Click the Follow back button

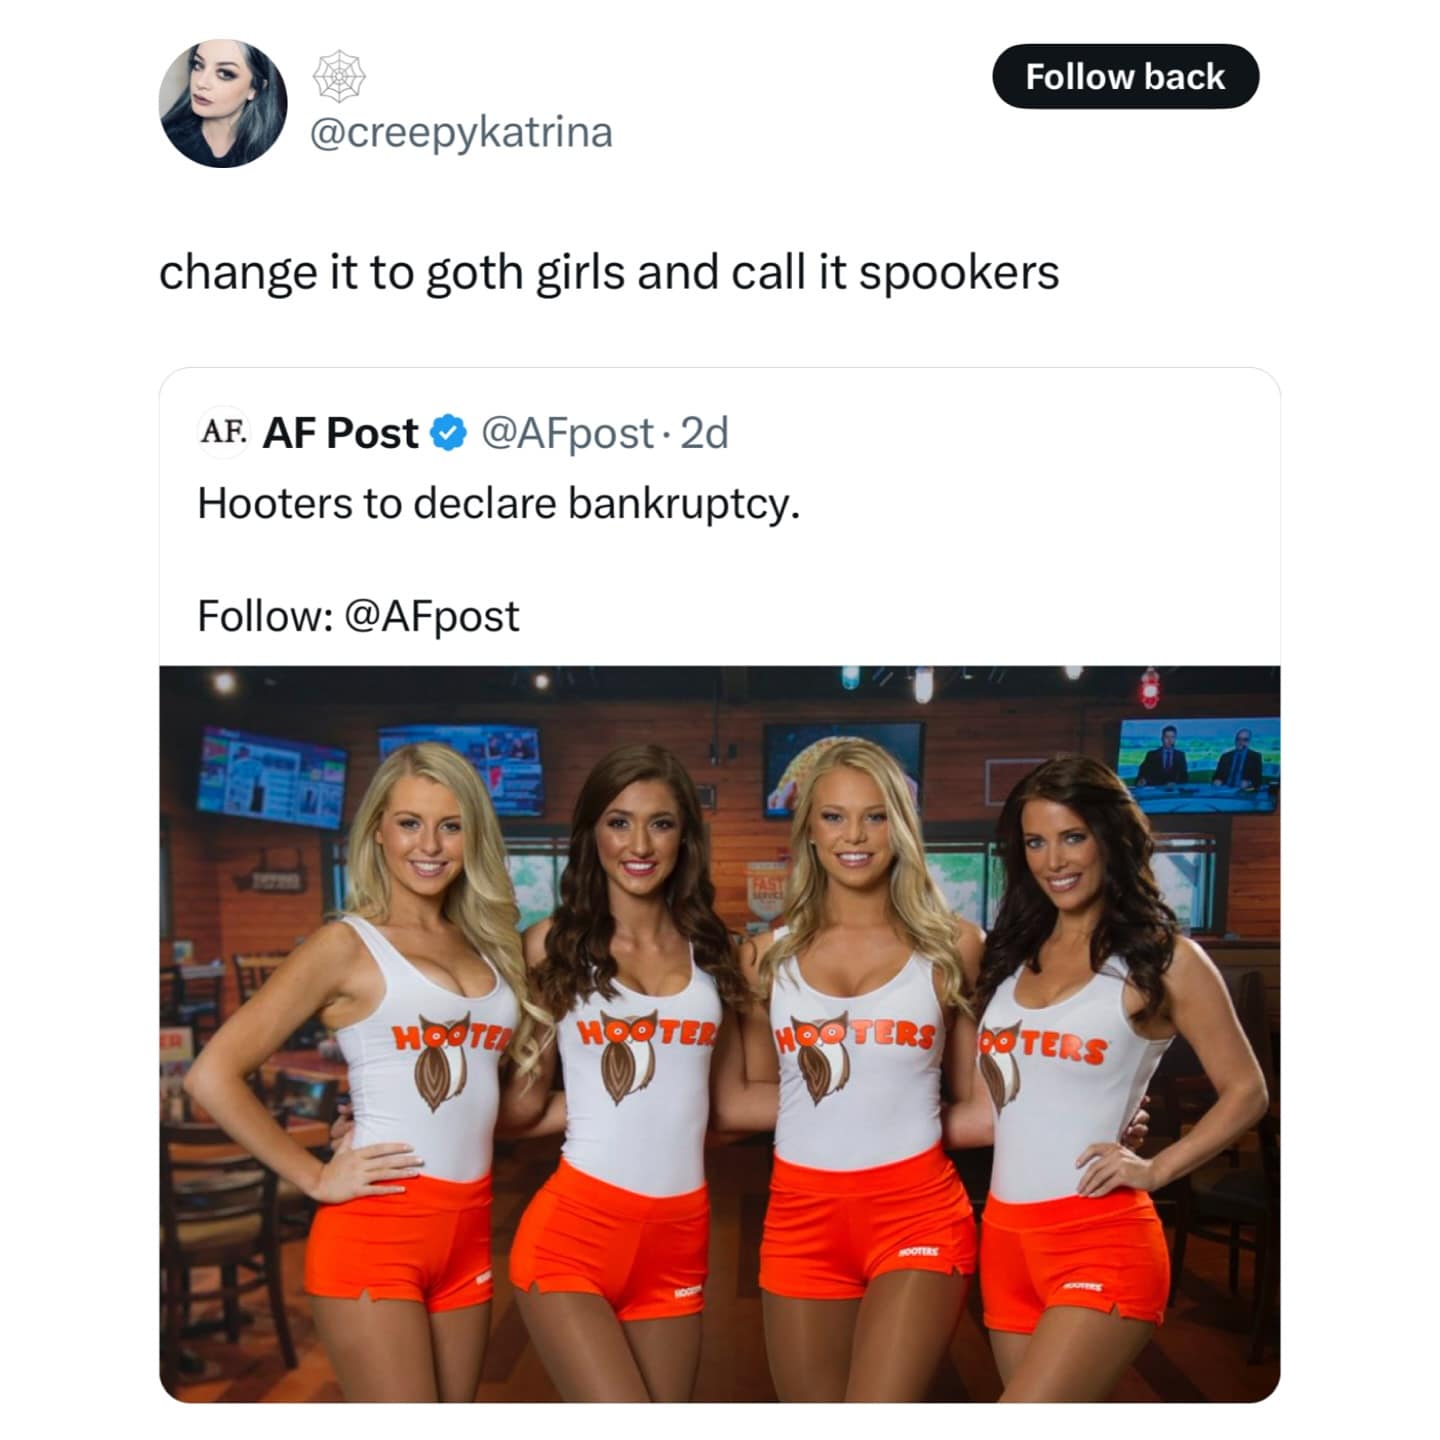pyautogui.click(x=1125, y=77)
